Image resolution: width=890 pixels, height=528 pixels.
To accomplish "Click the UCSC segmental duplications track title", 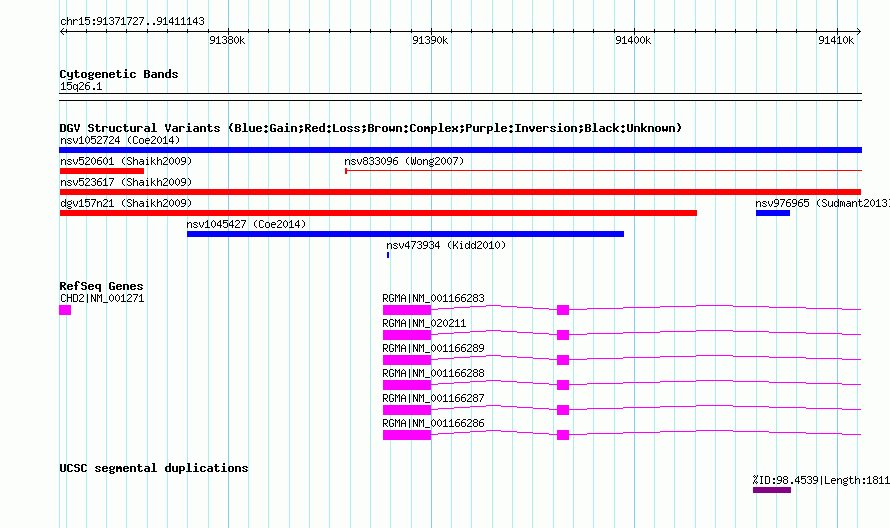I will point(154,468).
